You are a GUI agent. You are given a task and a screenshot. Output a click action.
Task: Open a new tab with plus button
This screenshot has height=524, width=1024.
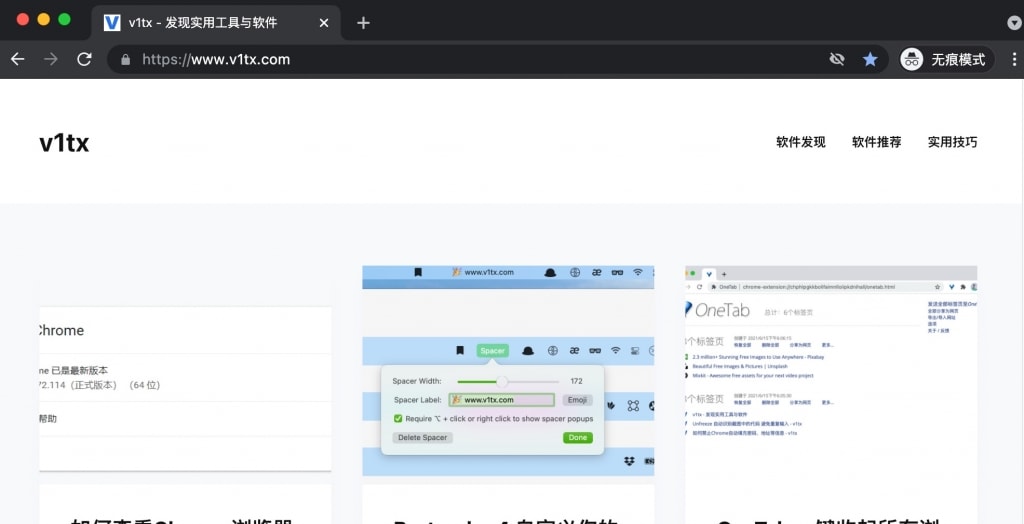pos(363,22)
